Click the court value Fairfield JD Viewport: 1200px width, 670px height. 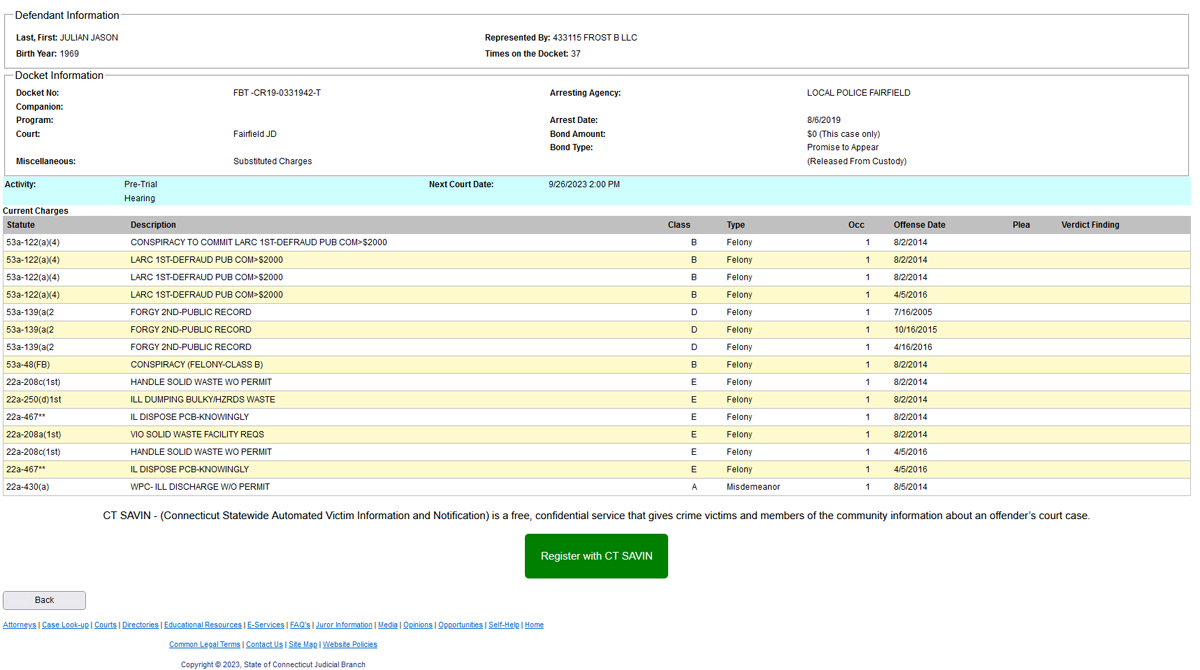(x=255, y=134)
